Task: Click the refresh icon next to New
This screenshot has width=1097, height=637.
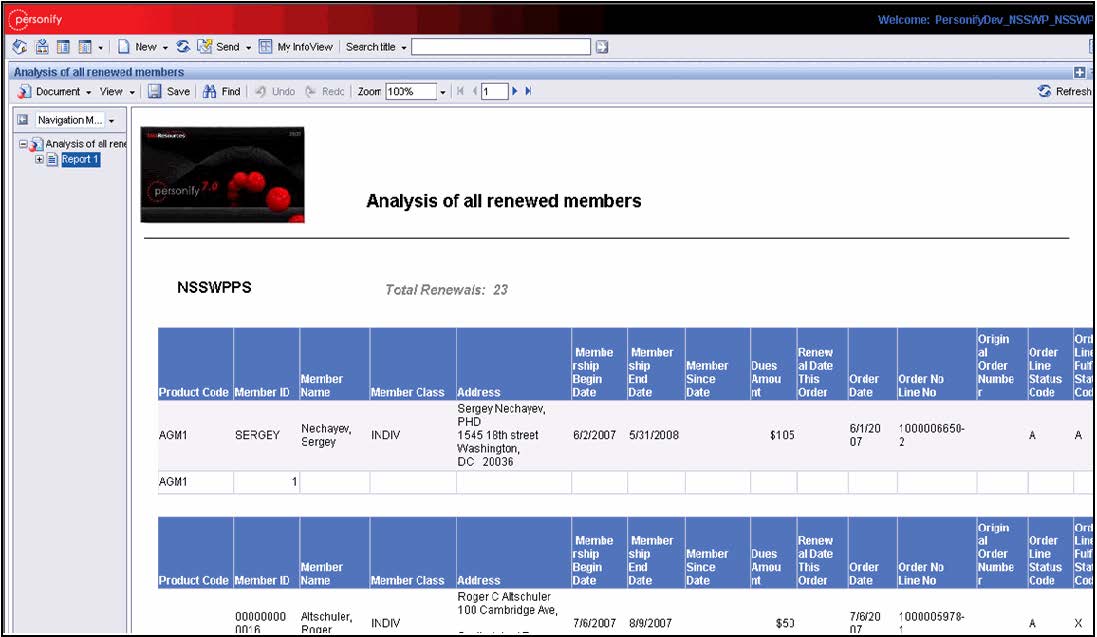Action: (183, 47)
